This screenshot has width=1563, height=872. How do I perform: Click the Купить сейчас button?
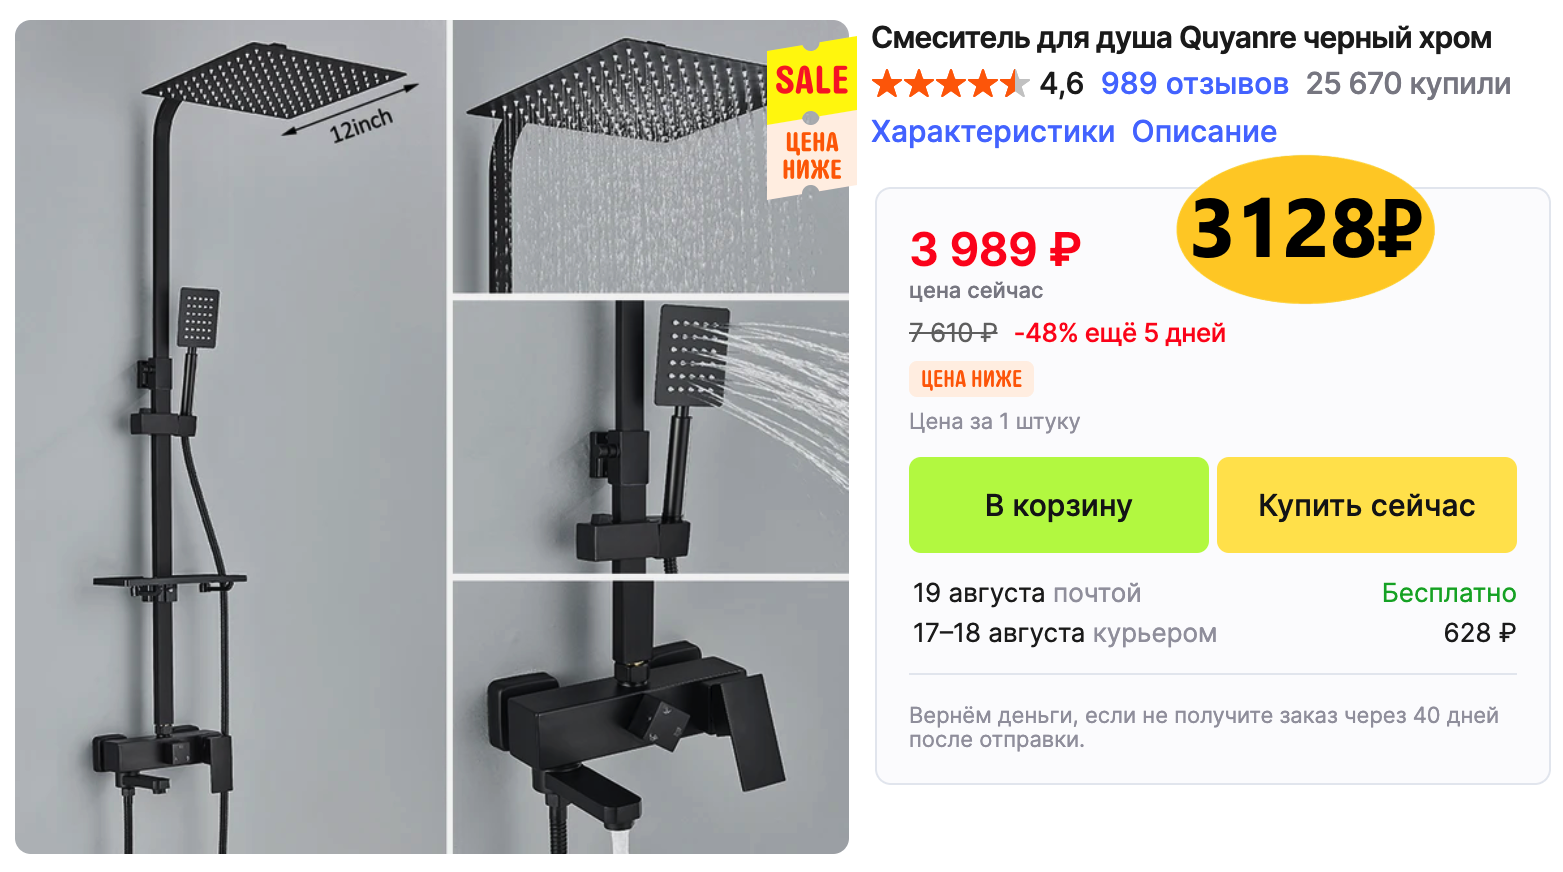(1366, 505)
